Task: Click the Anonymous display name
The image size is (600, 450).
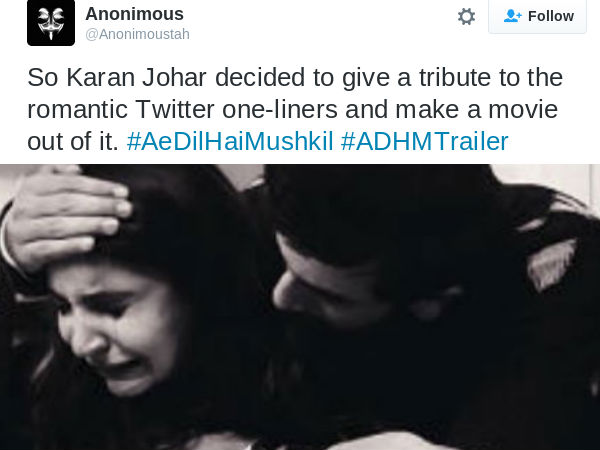Action: pyautogui.click(x=134, y=14)
